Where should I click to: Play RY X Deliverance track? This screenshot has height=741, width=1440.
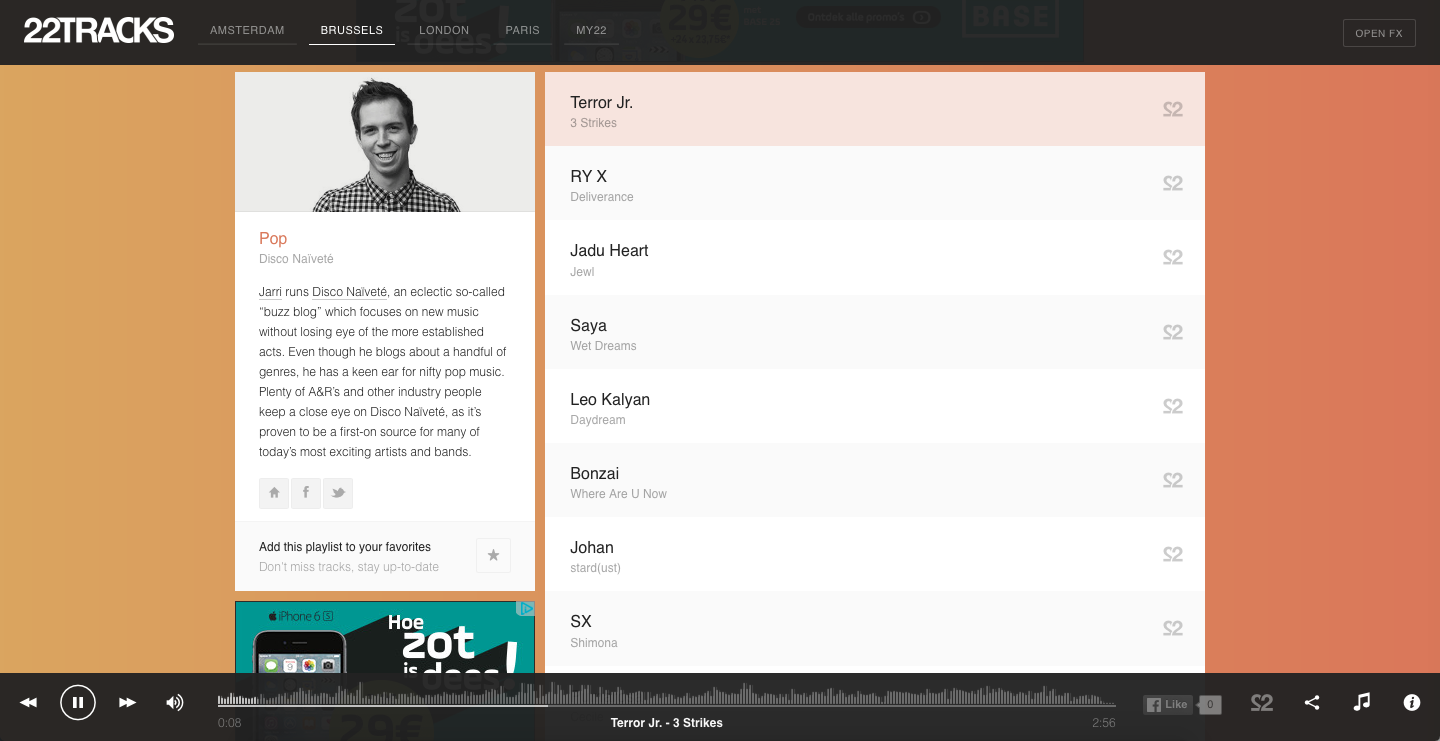[875, 183]
